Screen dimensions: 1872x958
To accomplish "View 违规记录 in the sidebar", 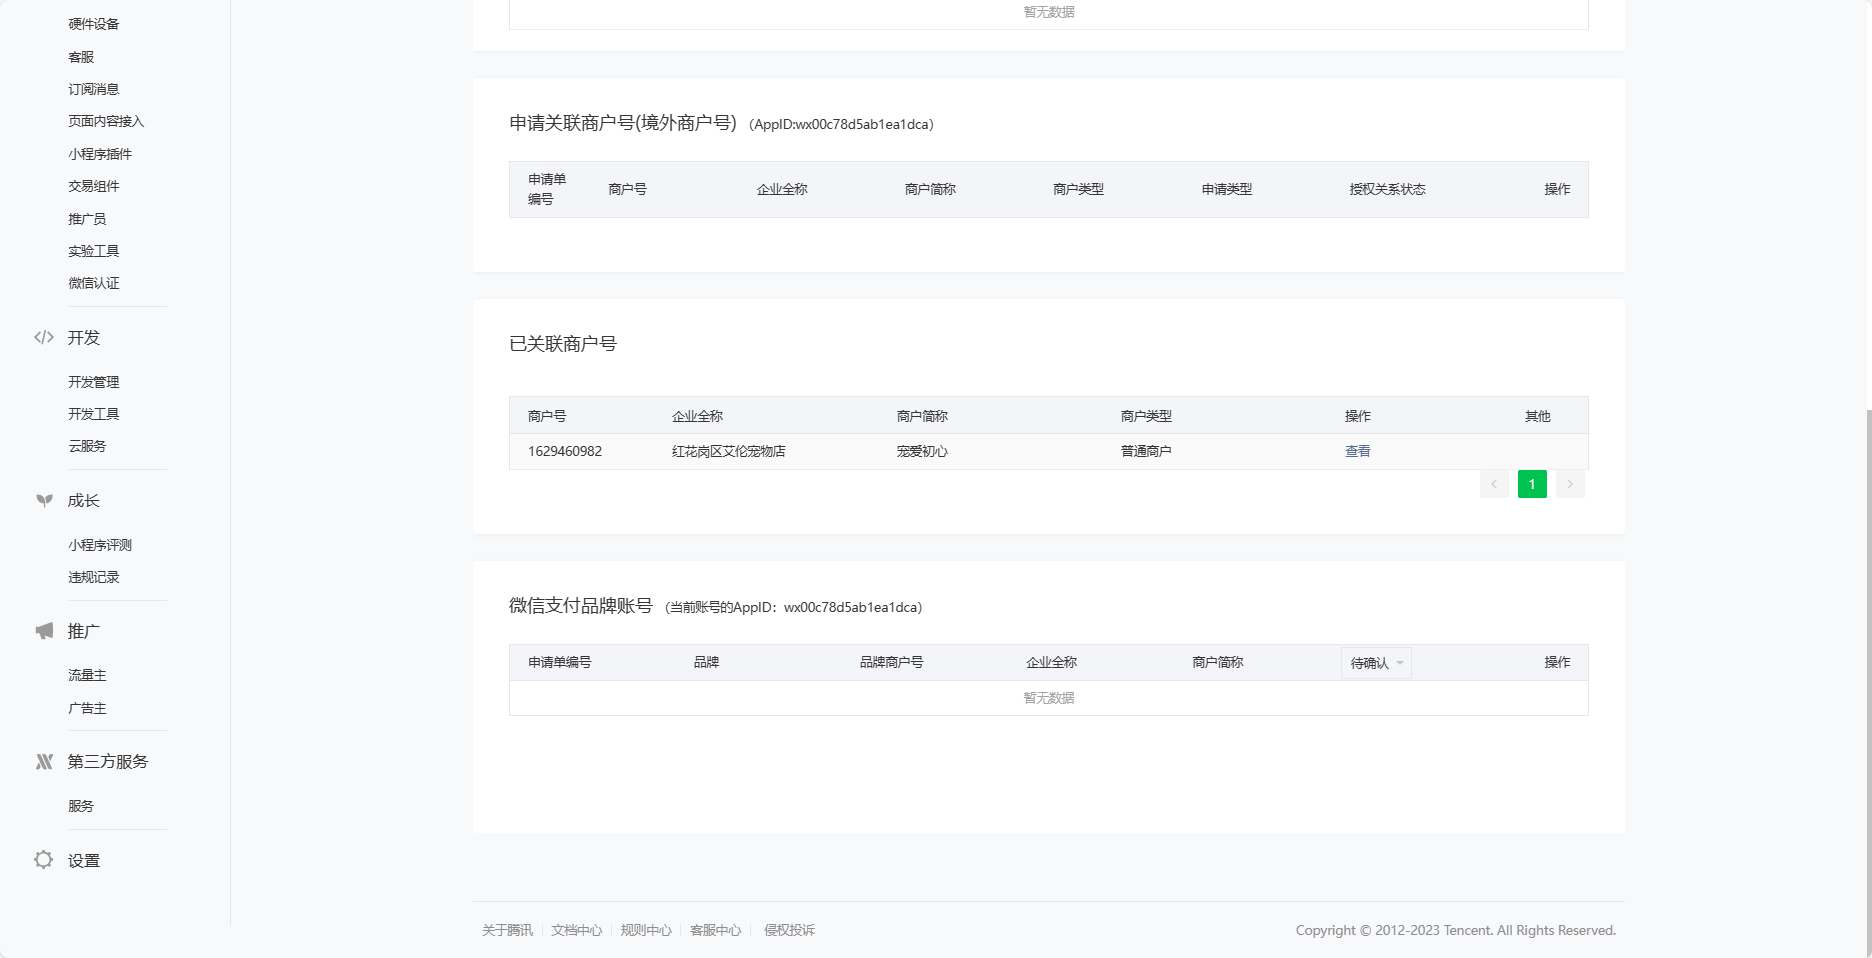I will pyautogui.click(x=94, y=577).
